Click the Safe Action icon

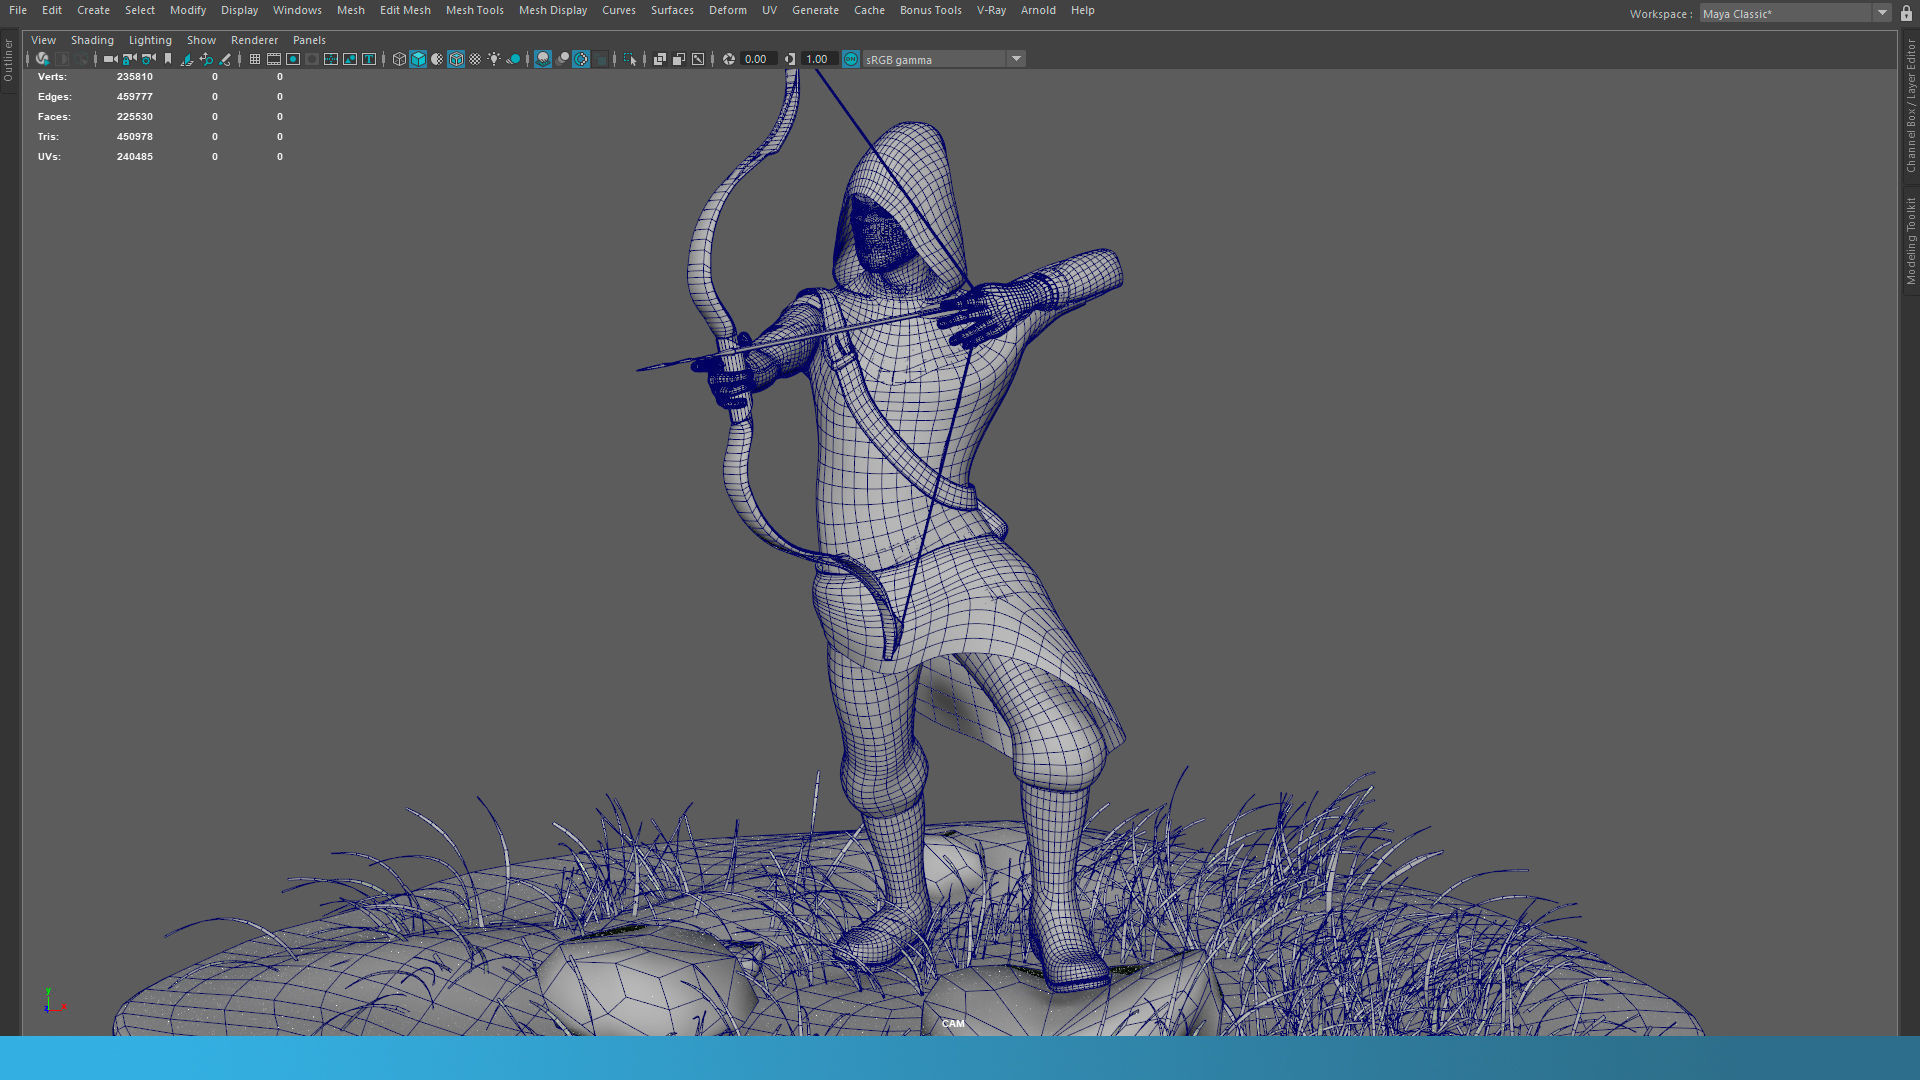point(350,59)
